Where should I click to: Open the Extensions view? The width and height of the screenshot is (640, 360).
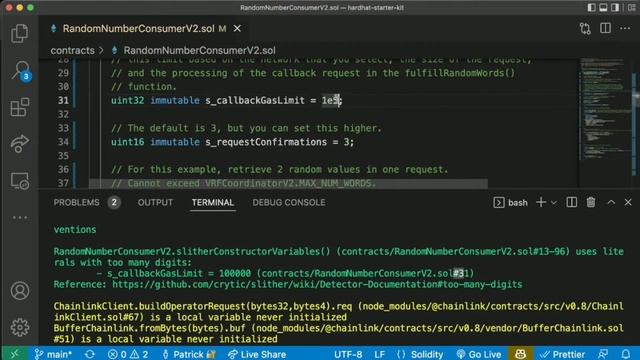click(x=20, y=107)
